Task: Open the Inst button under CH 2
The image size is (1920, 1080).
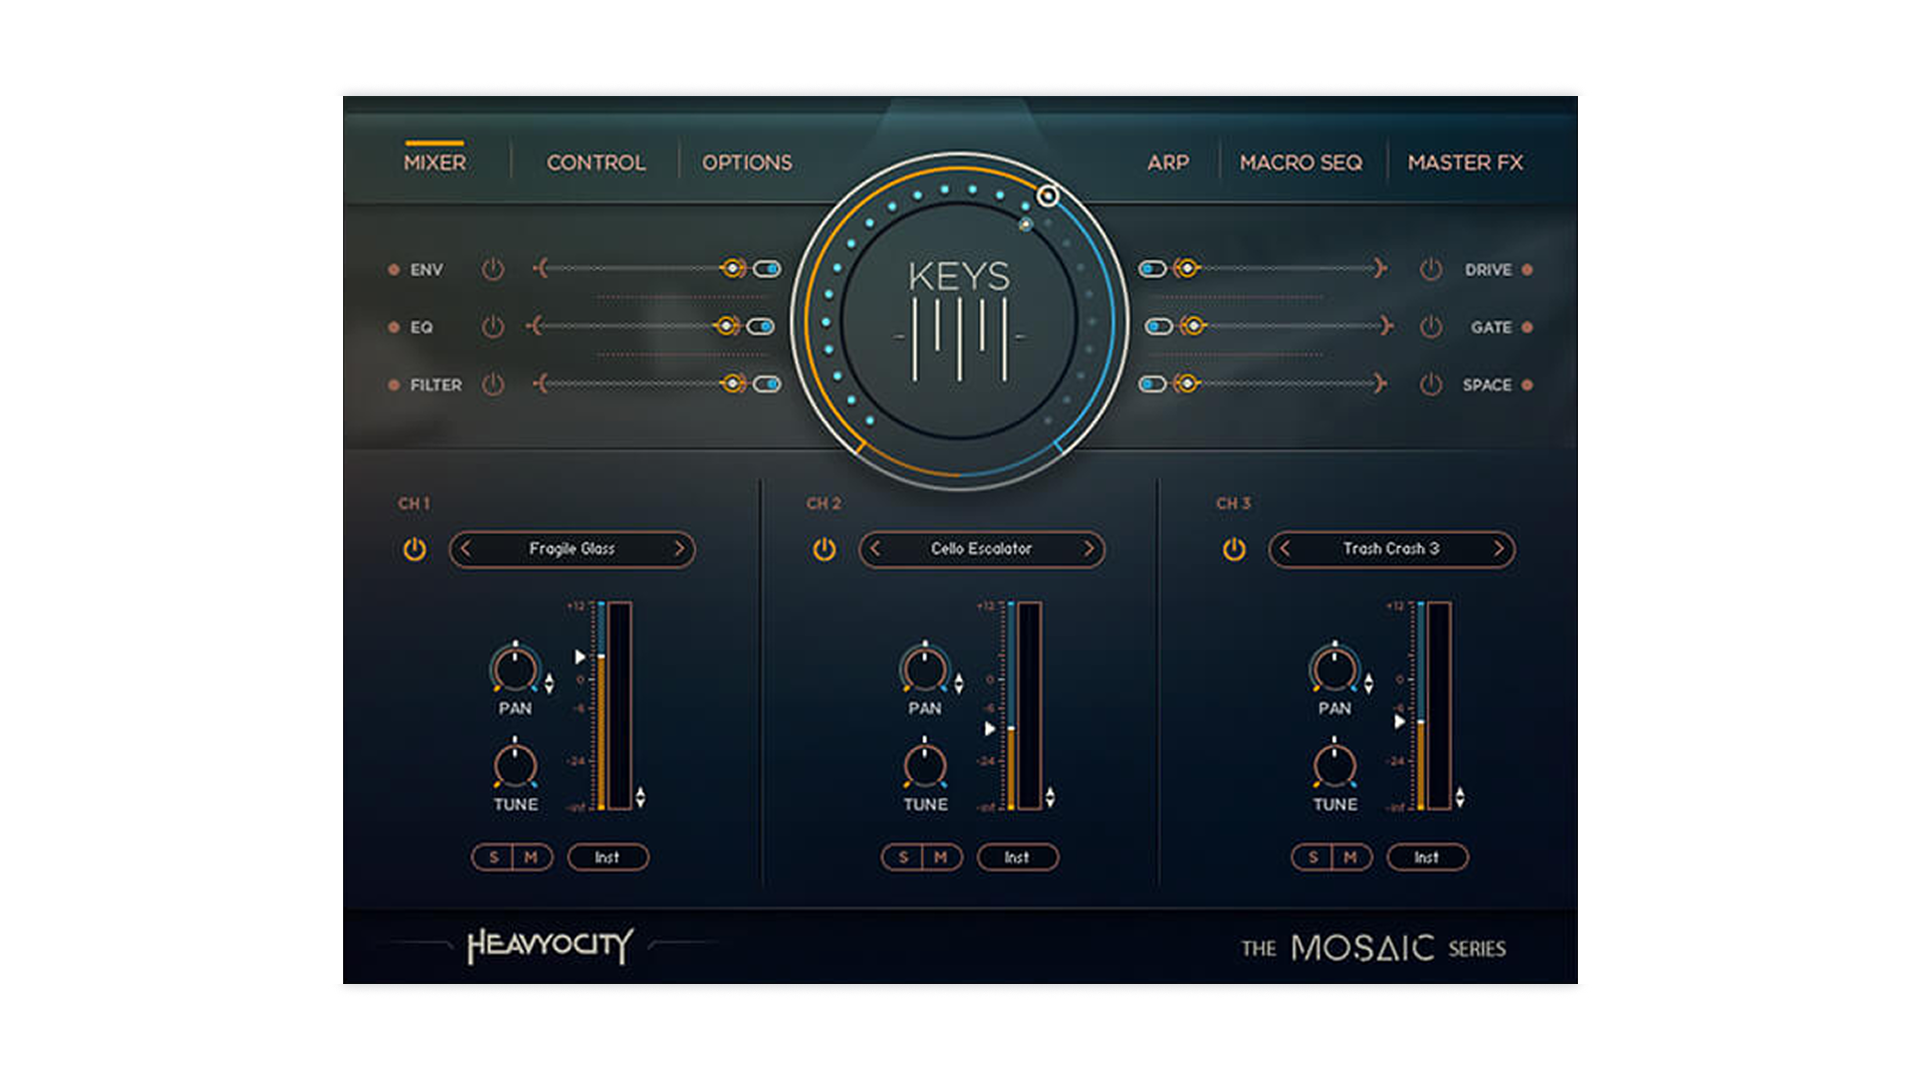Action: pos(1018,857)
